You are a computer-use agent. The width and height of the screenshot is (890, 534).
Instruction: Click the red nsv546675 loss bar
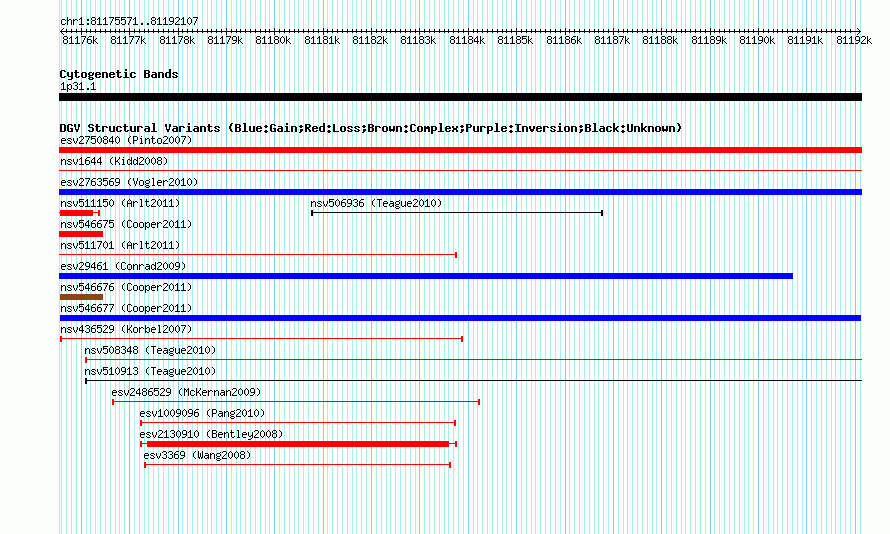(81, 234)
